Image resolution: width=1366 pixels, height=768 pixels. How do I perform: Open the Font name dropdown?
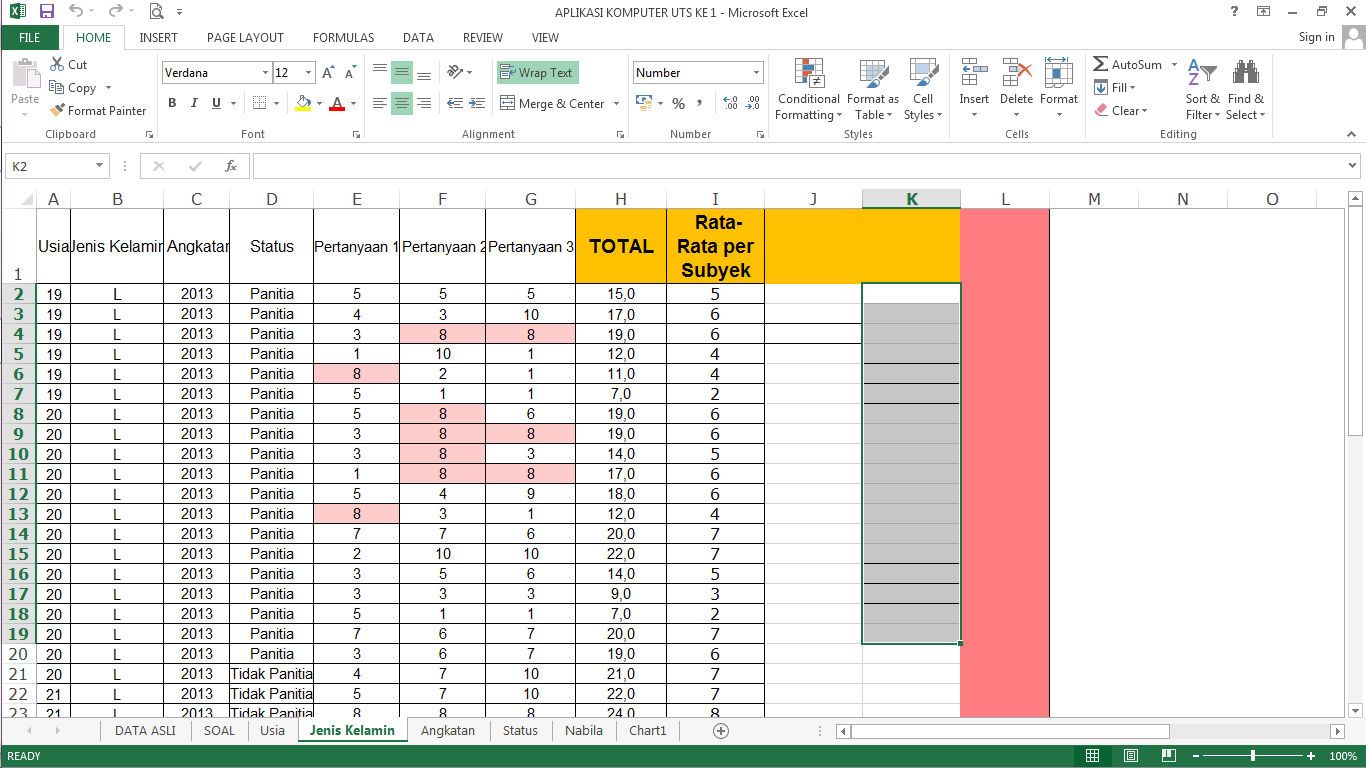coord(263,72)
